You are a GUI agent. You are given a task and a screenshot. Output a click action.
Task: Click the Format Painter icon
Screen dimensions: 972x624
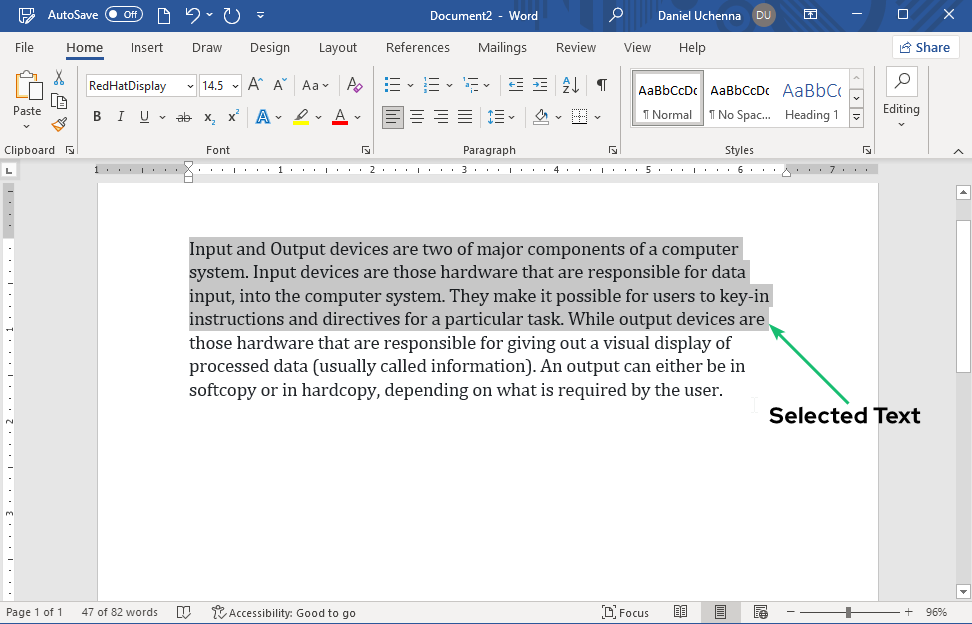pos(59,125)
